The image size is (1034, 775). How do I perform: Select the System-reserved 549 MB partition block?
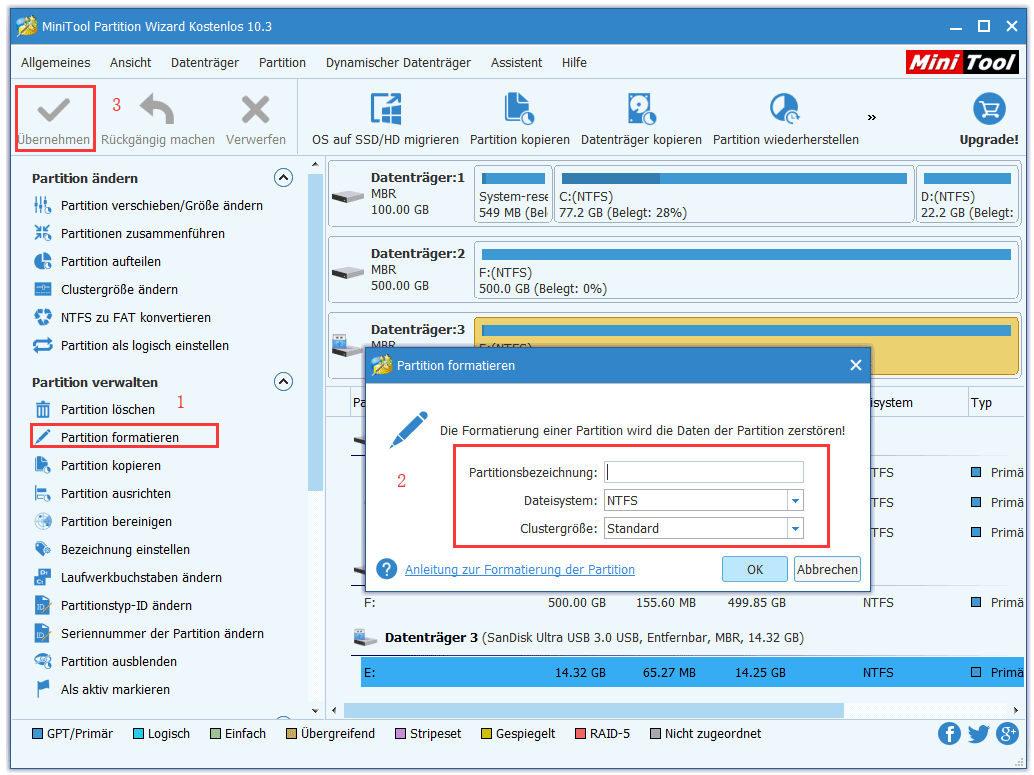tap(513, 194)
